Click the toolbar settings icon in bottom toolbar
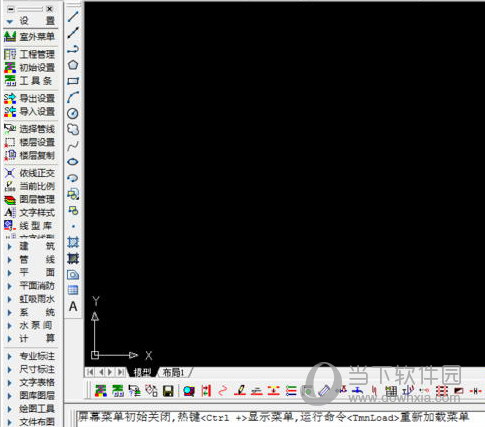 tap(117, 391)
